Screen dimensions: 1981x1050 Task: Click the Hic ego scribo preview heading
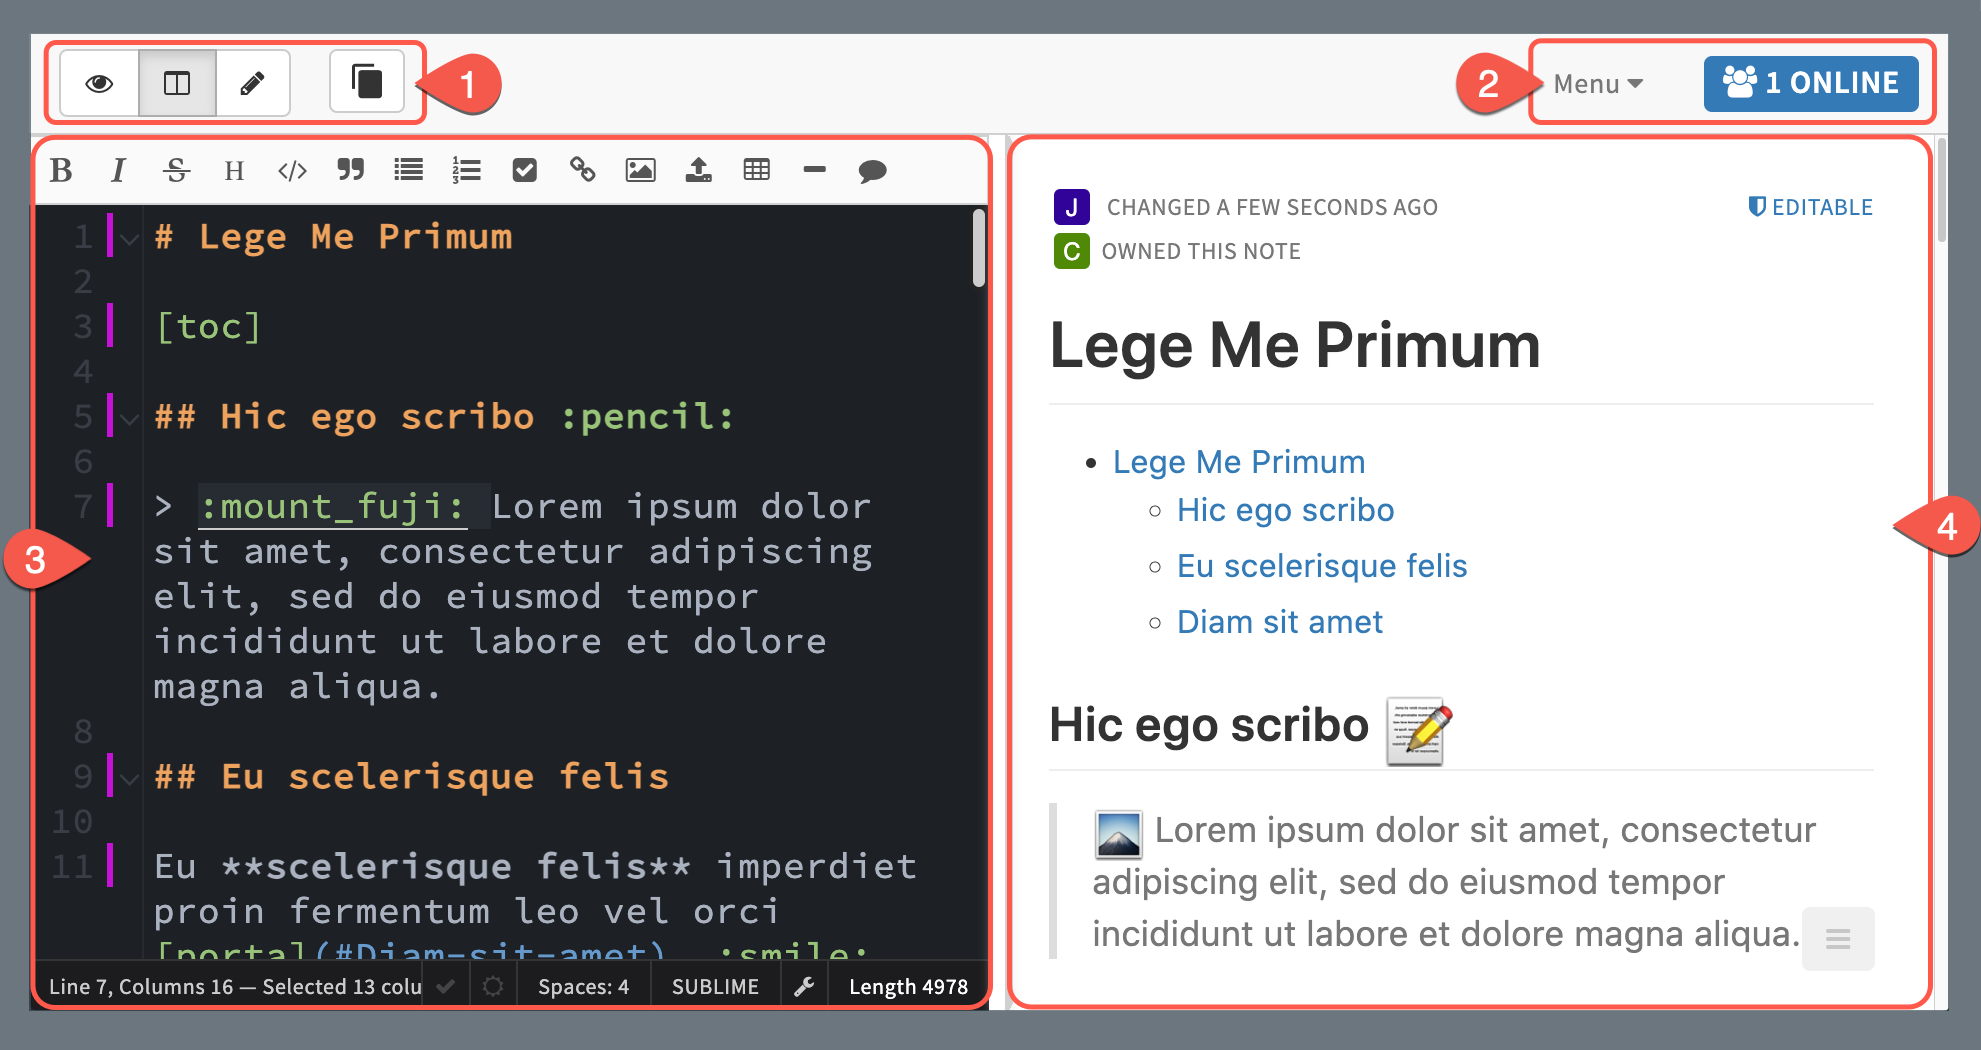(x=1209, y=725)
